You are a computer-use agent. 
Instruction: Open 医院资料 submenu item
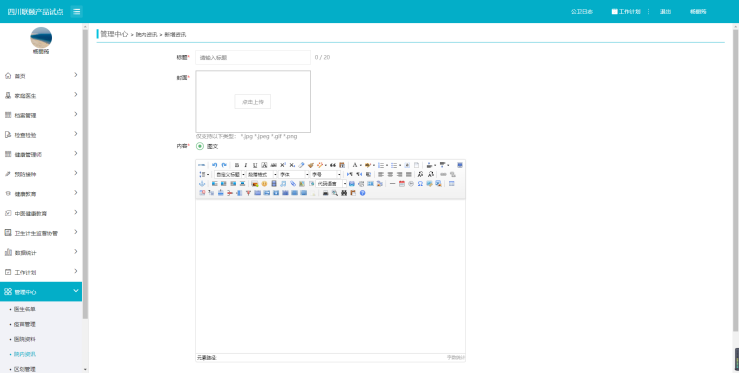pos(25,339)
